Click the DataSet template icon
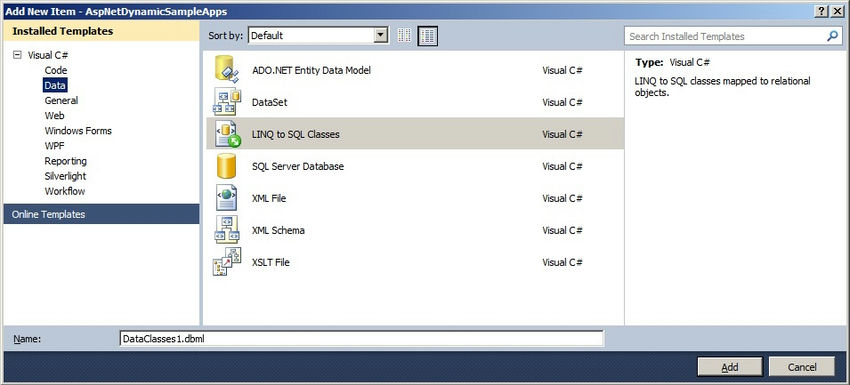850x385 pixels. (227, 102)
